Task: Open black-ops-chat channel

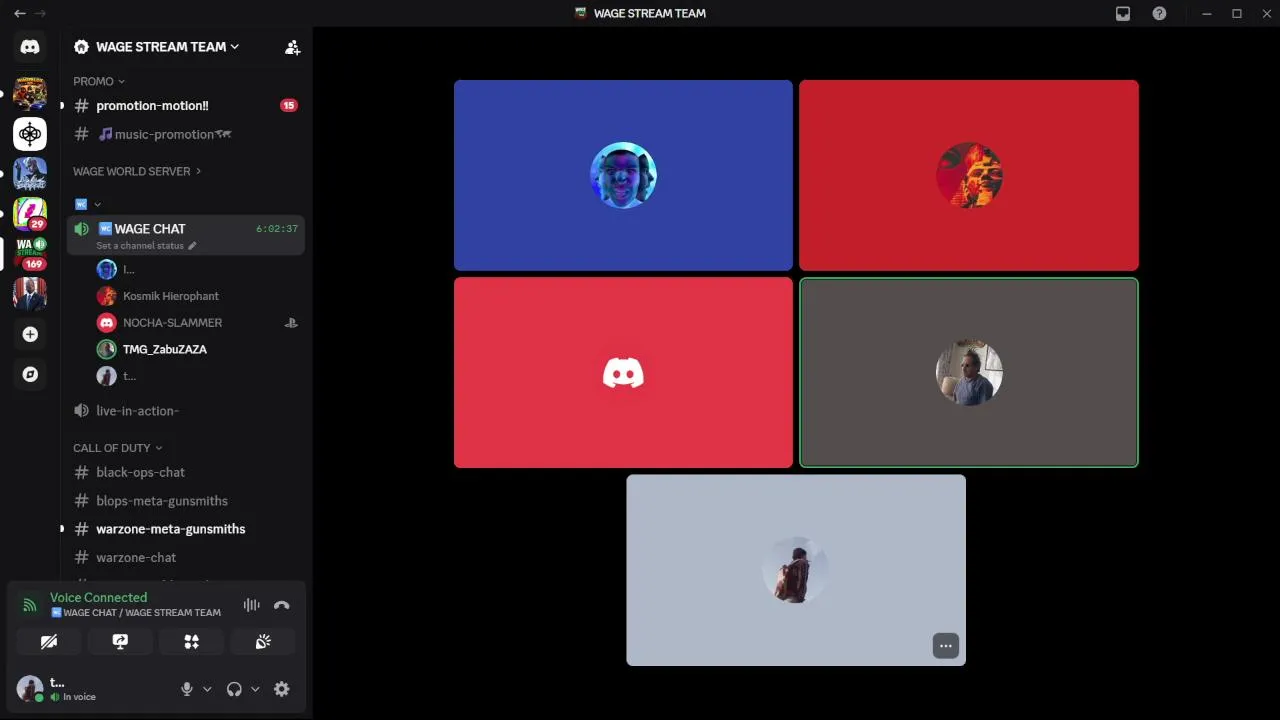Action: 185,472
